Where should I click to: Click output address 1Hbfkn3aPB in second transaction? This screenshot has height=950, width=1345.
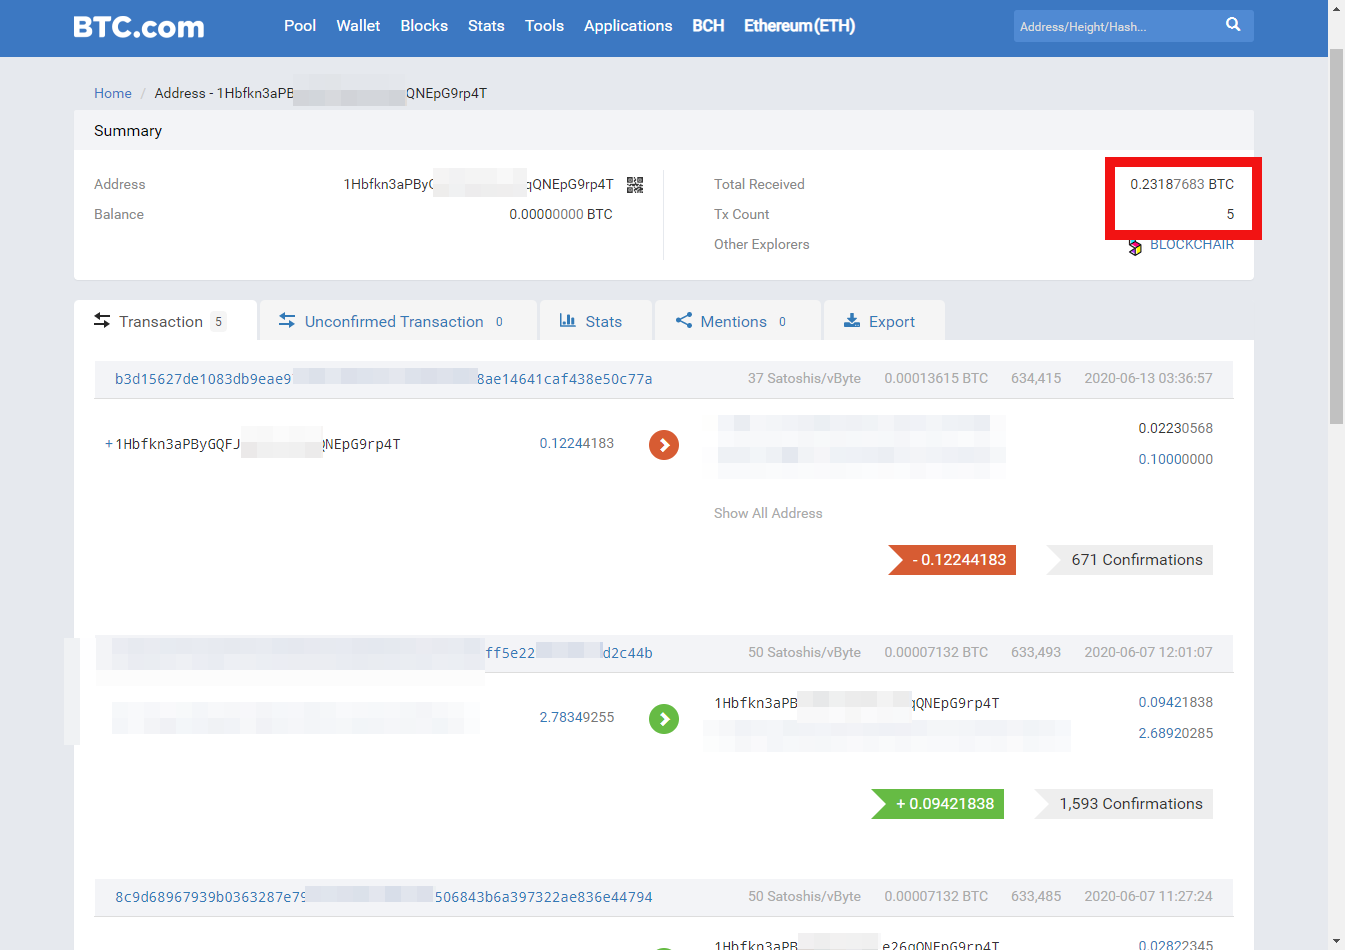tap(857, 703)
